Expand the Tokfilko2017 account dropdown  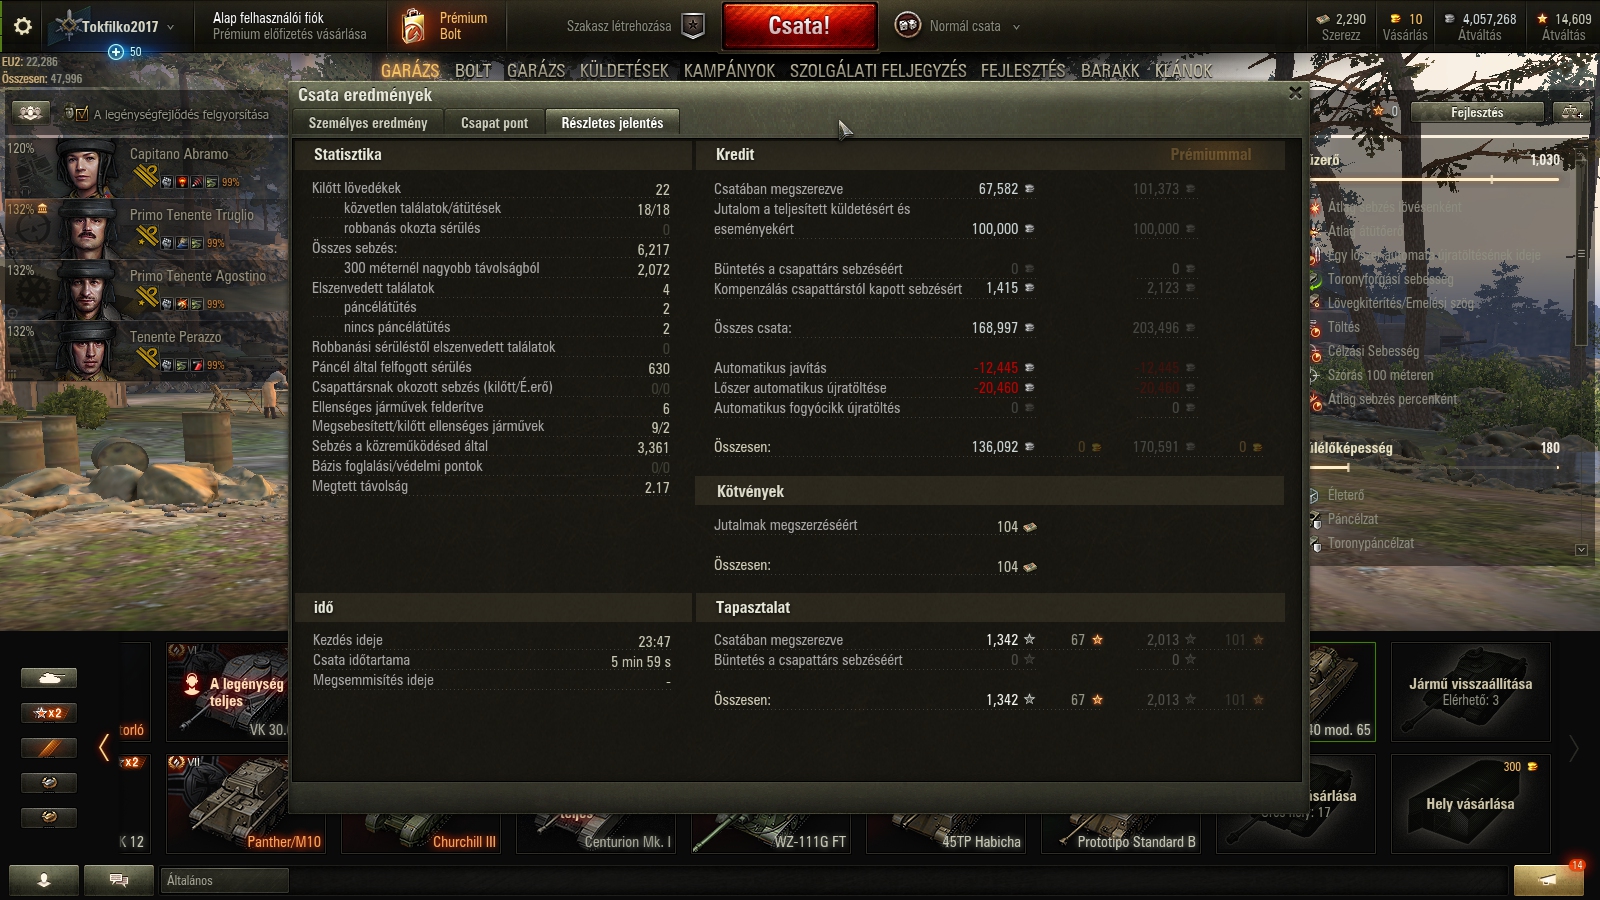[x=170, y=27]
